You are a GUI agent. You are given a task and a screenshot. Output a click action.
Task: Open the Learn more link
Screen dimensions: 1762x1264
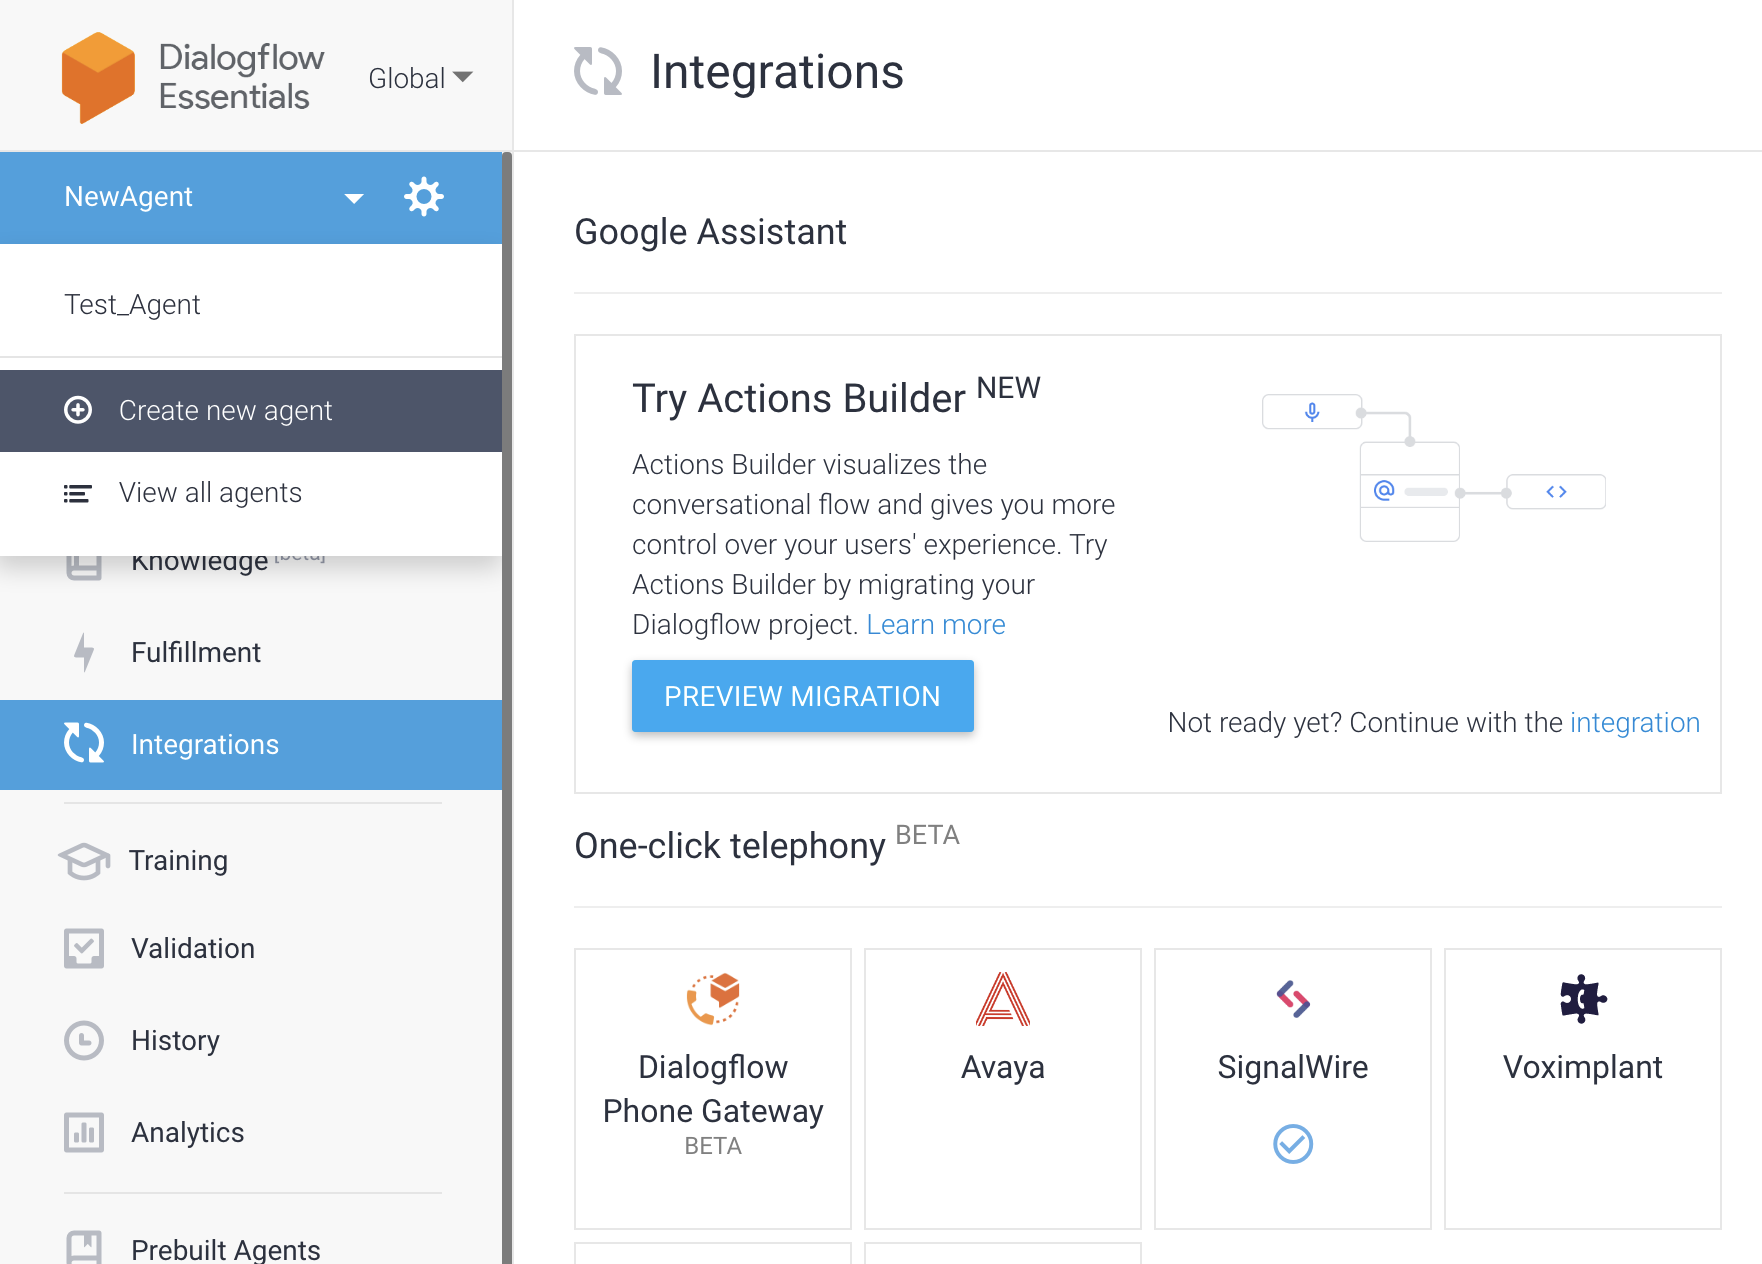pos(936,624)
